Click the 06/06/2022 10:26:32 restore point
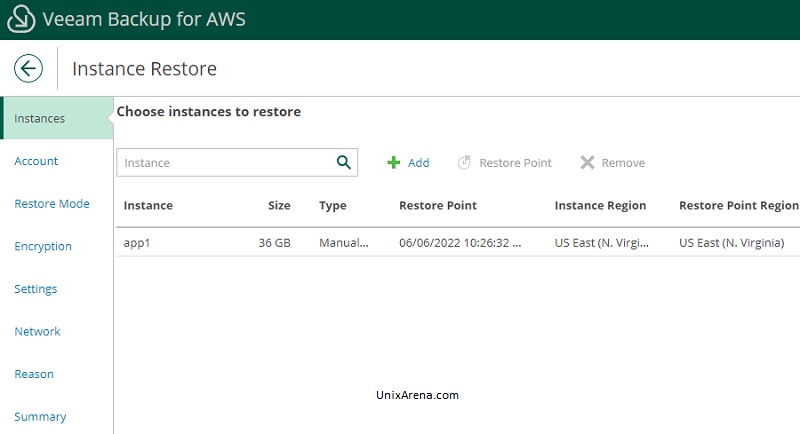The width and height of the screenshot is (800, 434). point(460,243)
